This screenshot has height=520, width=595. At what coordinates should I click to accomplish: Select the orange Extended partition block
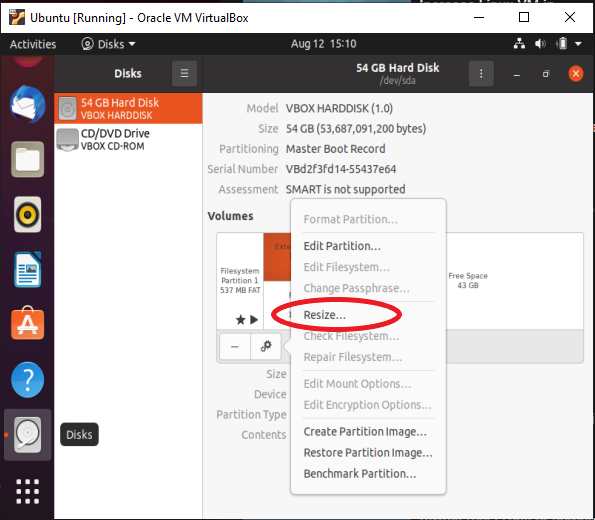click(277, 257)
